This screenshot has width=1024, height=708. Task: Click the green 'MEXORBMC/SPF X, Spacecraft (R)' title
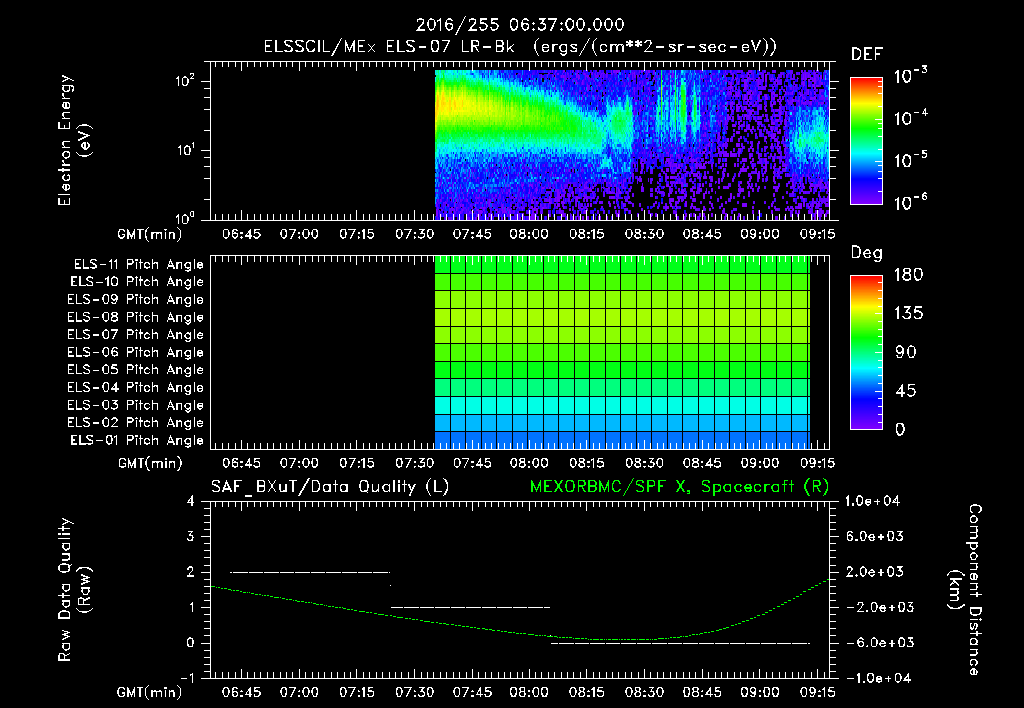[x=679, y=487]
